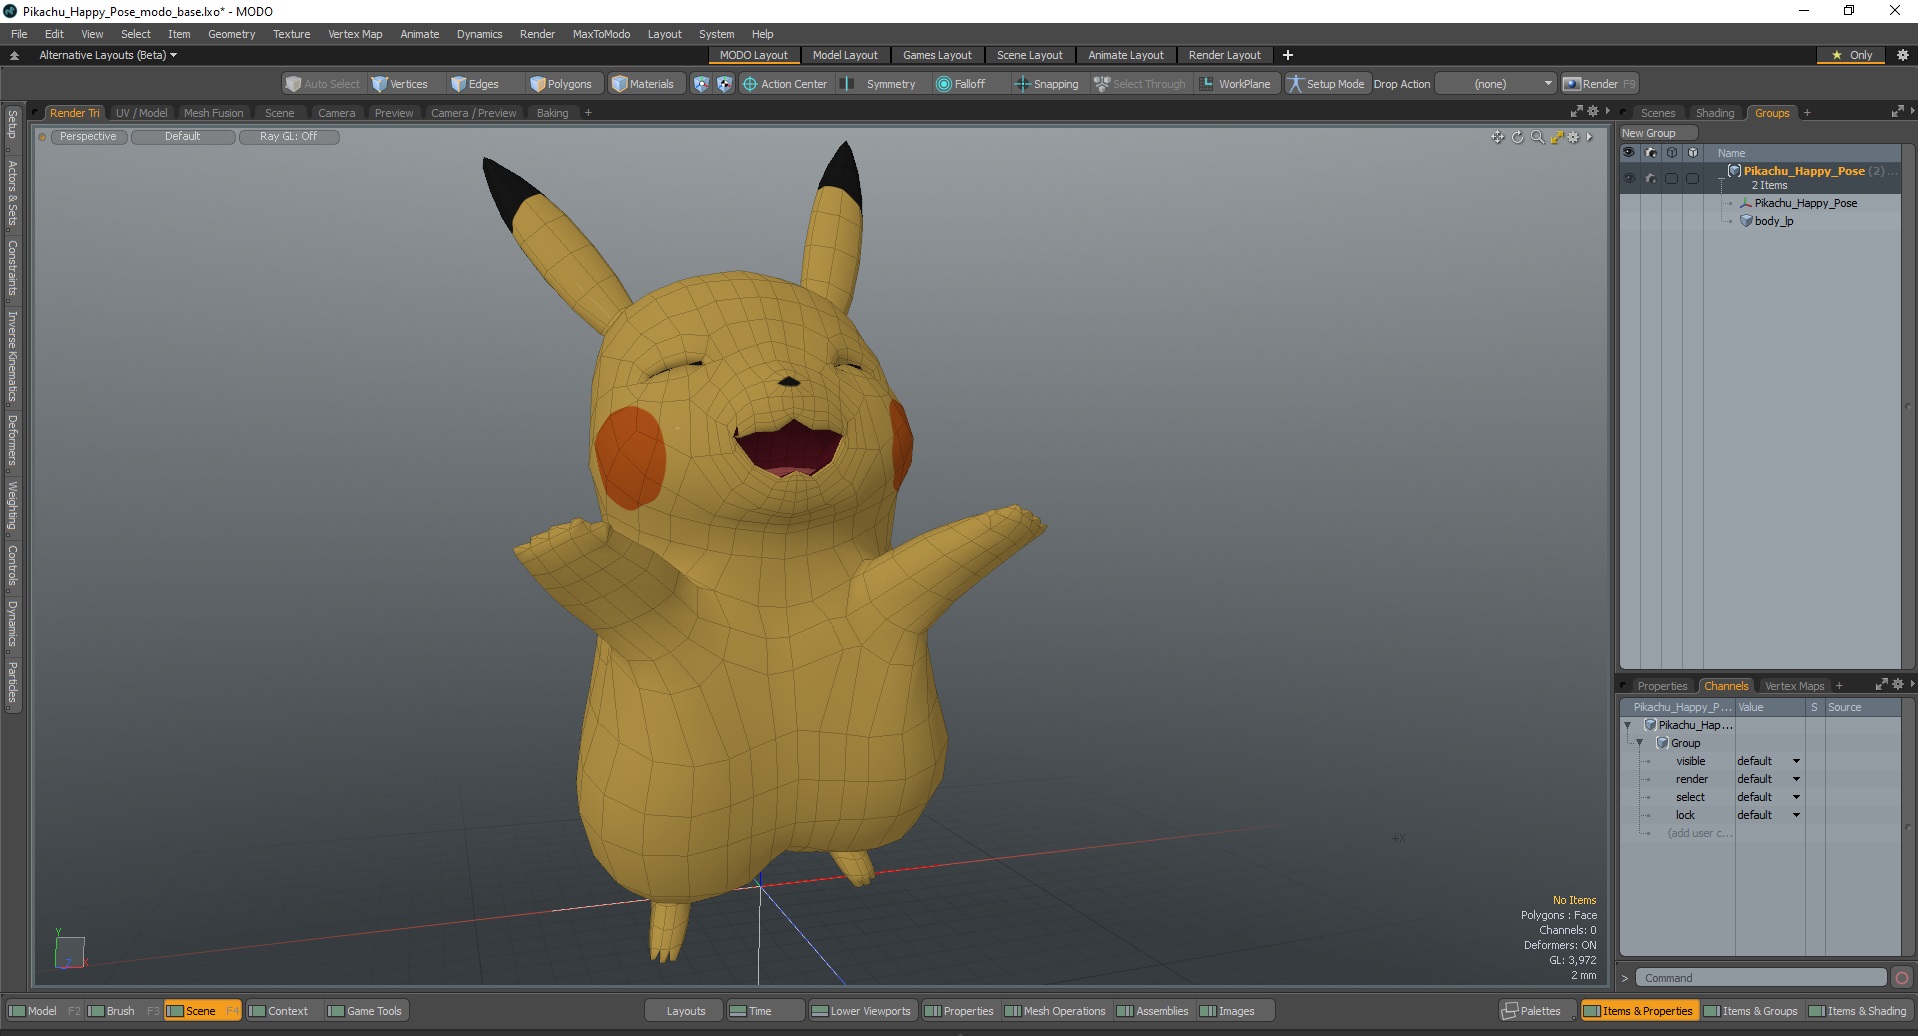Image resolution: width=1918 pixels, height=1036 pixels.
Task: Click the record button beside Command field
Action: 1902,978
